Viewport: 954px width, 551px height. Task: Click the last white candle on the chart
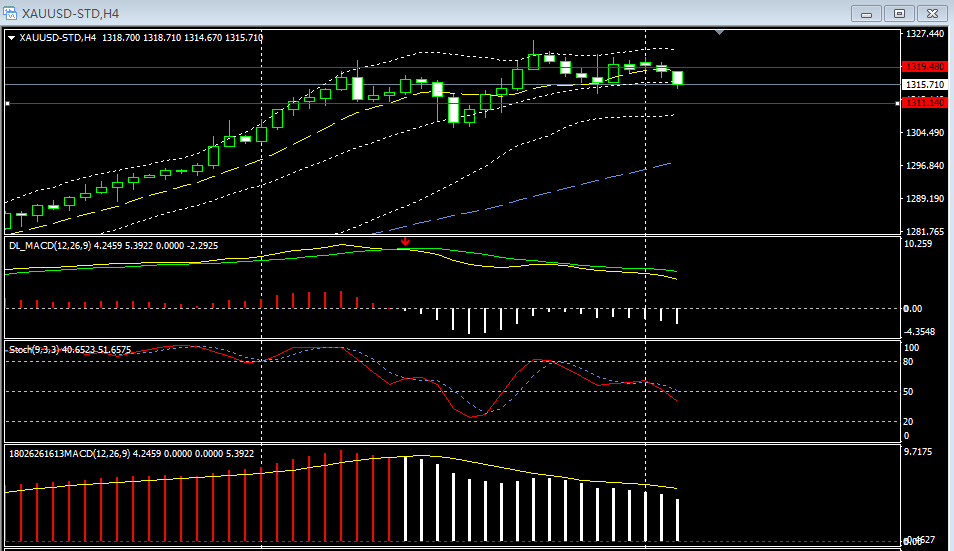click(x=678, y=78)
